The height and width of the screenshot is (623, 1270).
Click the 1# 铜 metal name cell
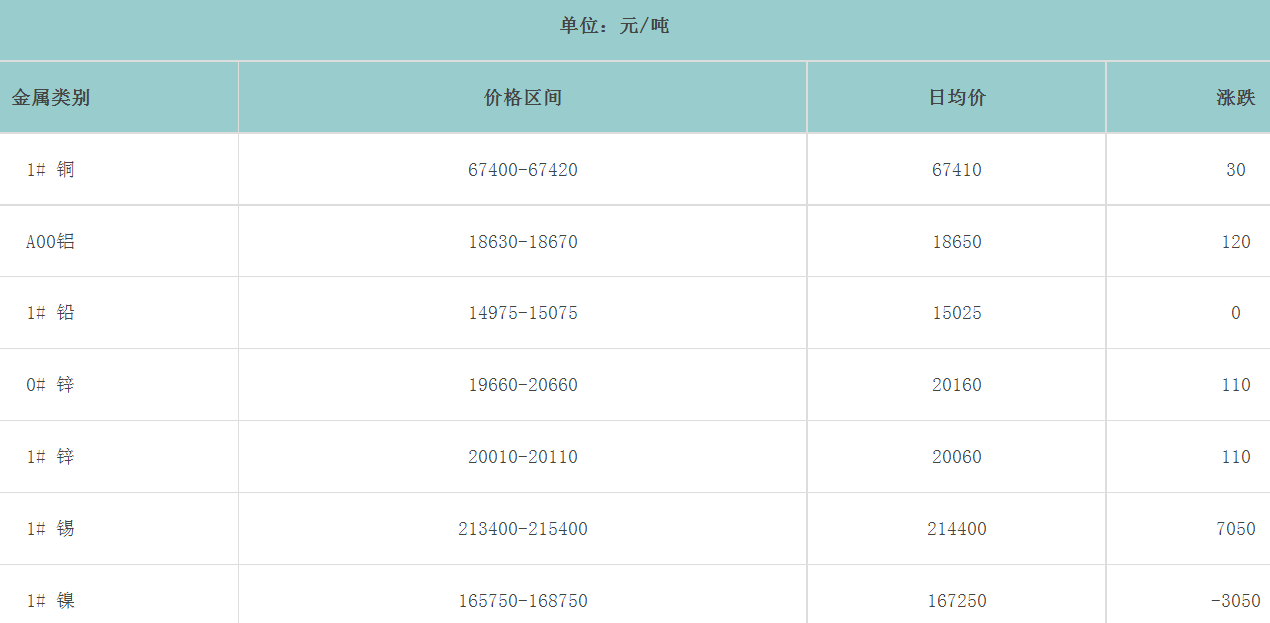50,170
